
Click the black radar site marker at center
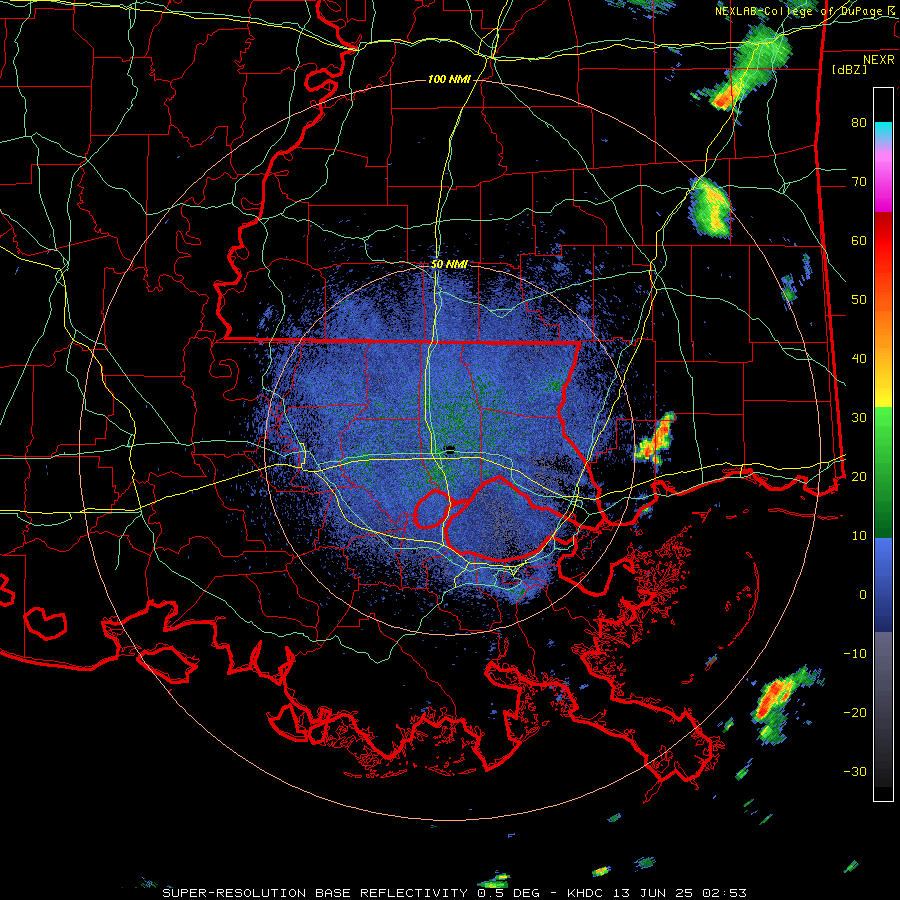(449, 449)
